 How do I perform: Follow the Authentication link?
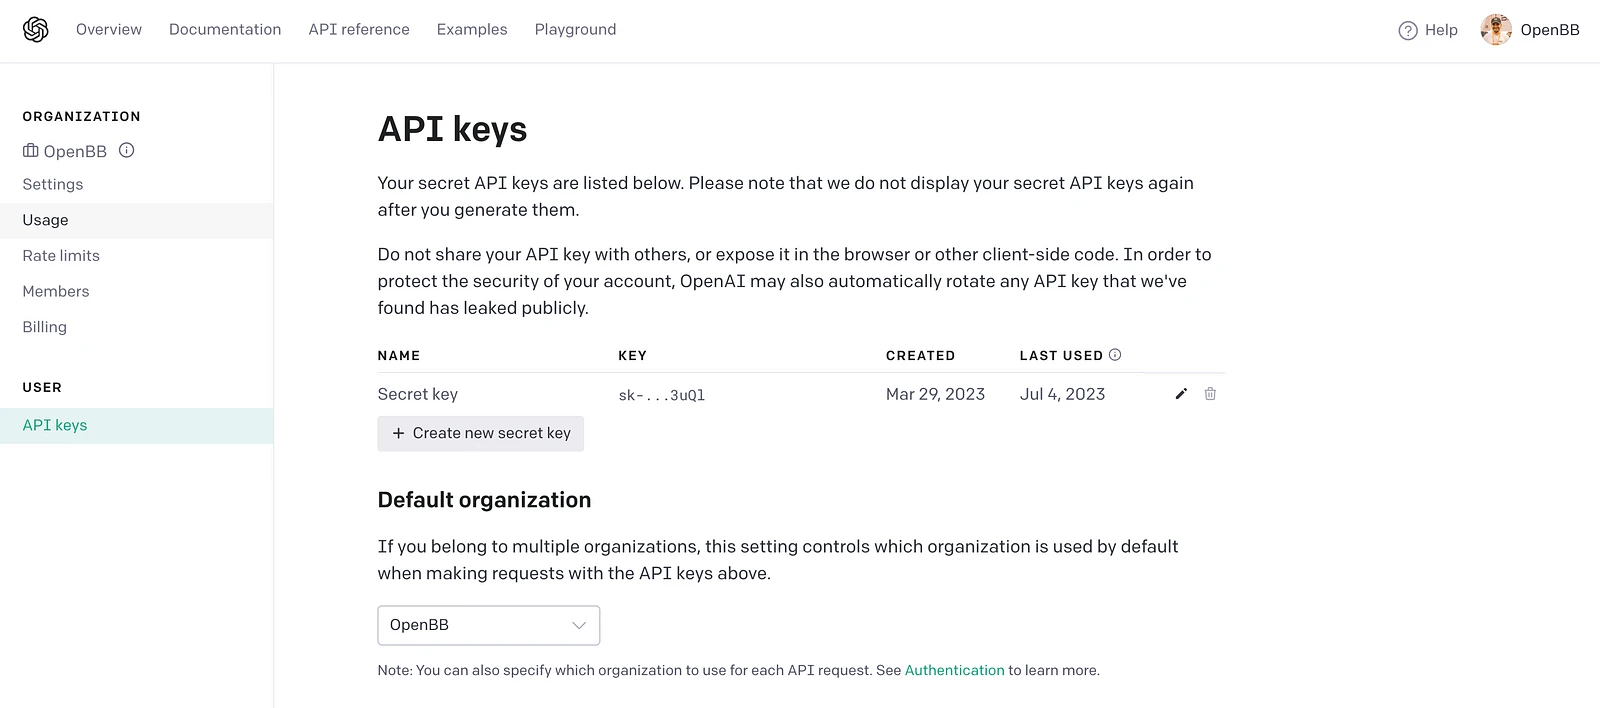point(954,670)
